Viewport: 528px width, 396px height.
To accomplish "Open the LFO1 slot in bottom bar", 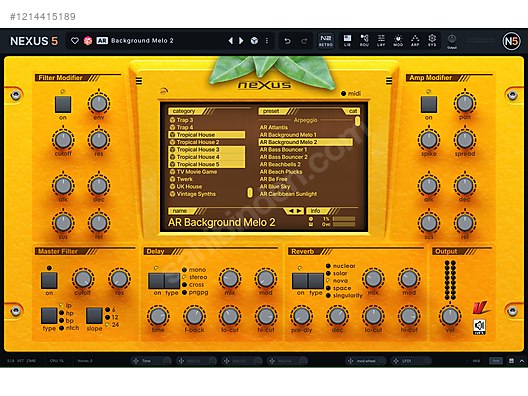I will coord(411,361).
